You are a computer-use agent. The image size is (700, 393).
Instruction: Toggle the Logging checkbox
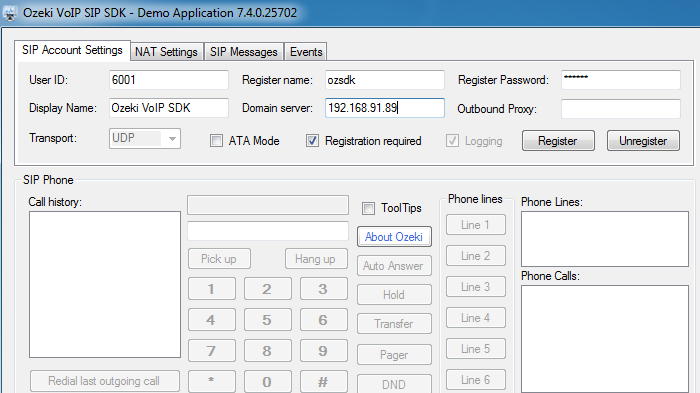point(452,141)
